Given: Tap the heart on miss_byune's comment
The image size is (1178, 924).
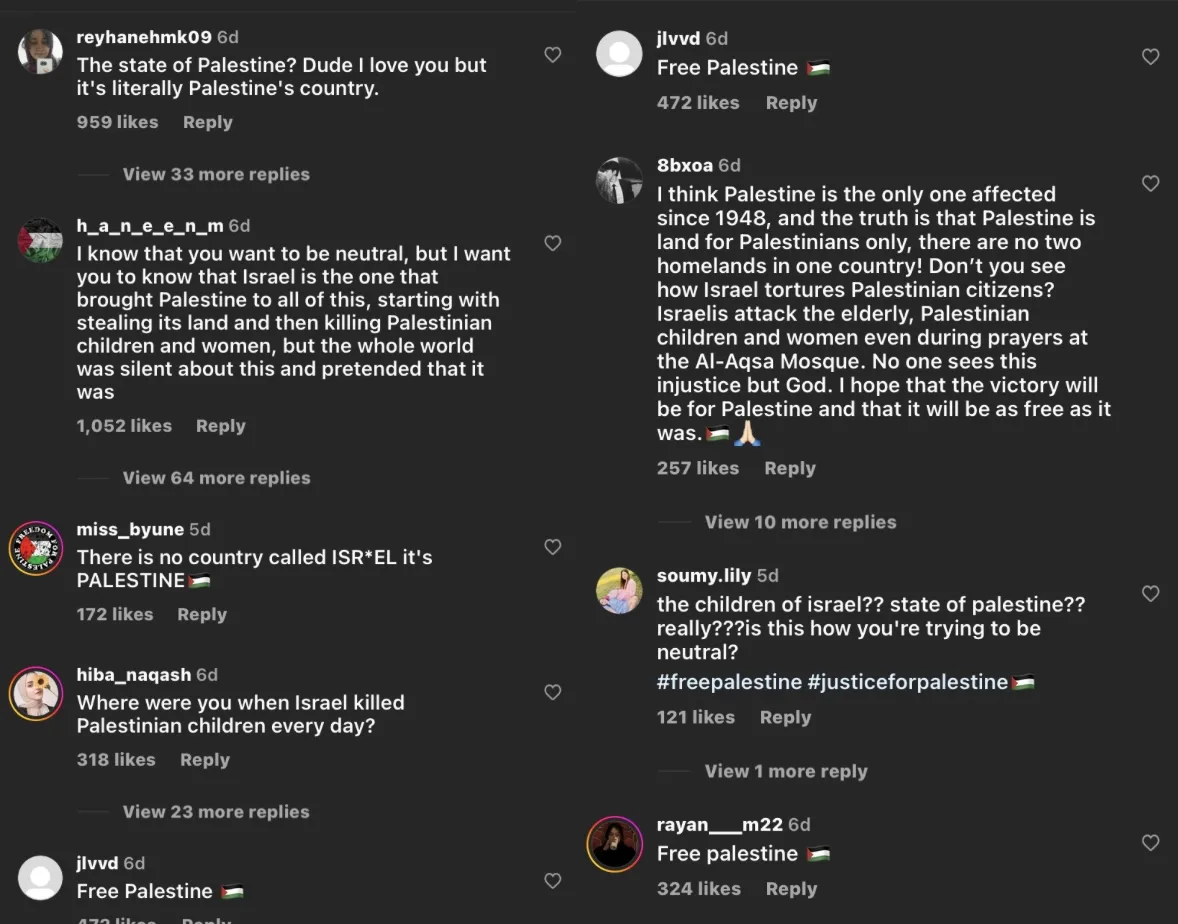Looking at the screenshot, I should point(552,546).
